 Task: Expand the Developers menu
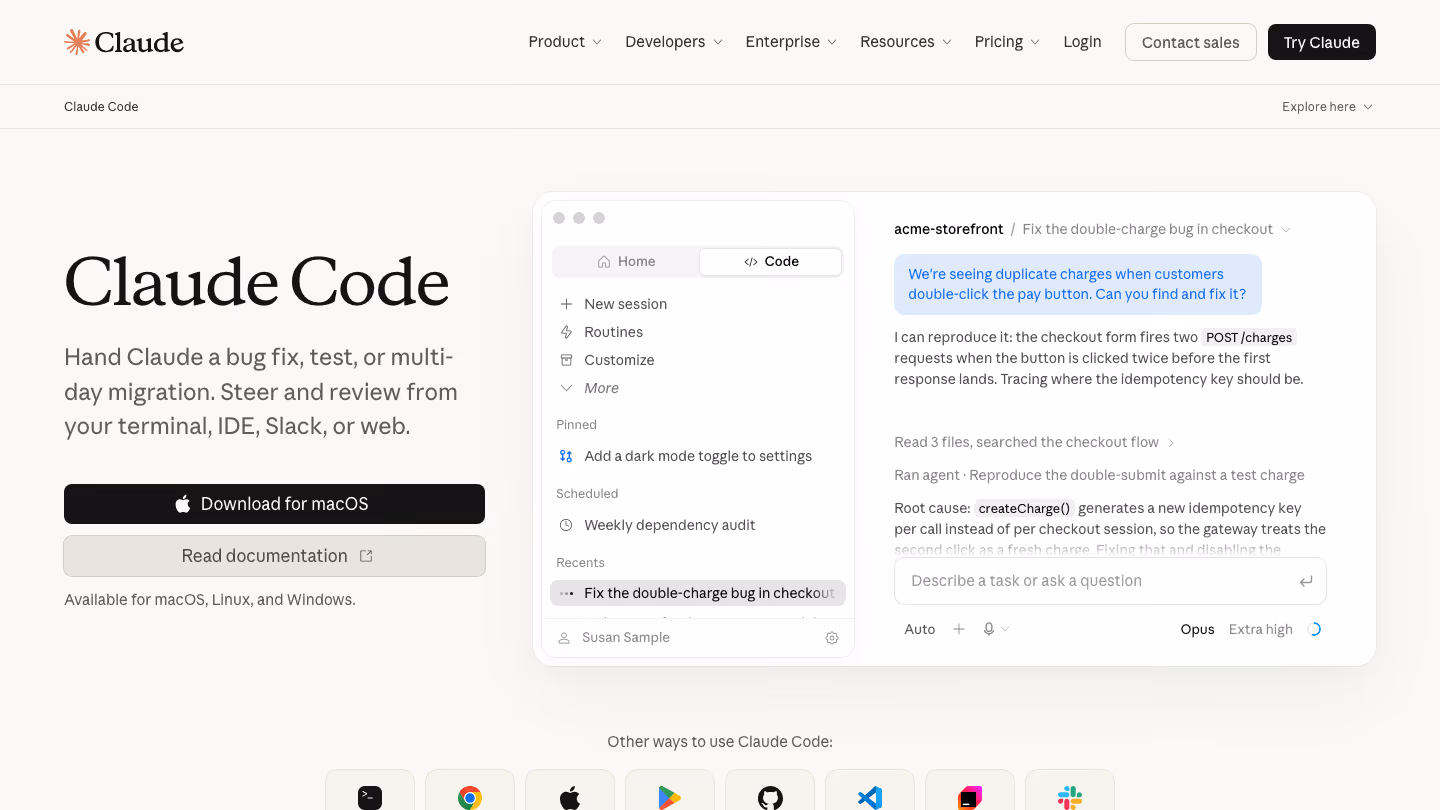[x=674, y=42]
